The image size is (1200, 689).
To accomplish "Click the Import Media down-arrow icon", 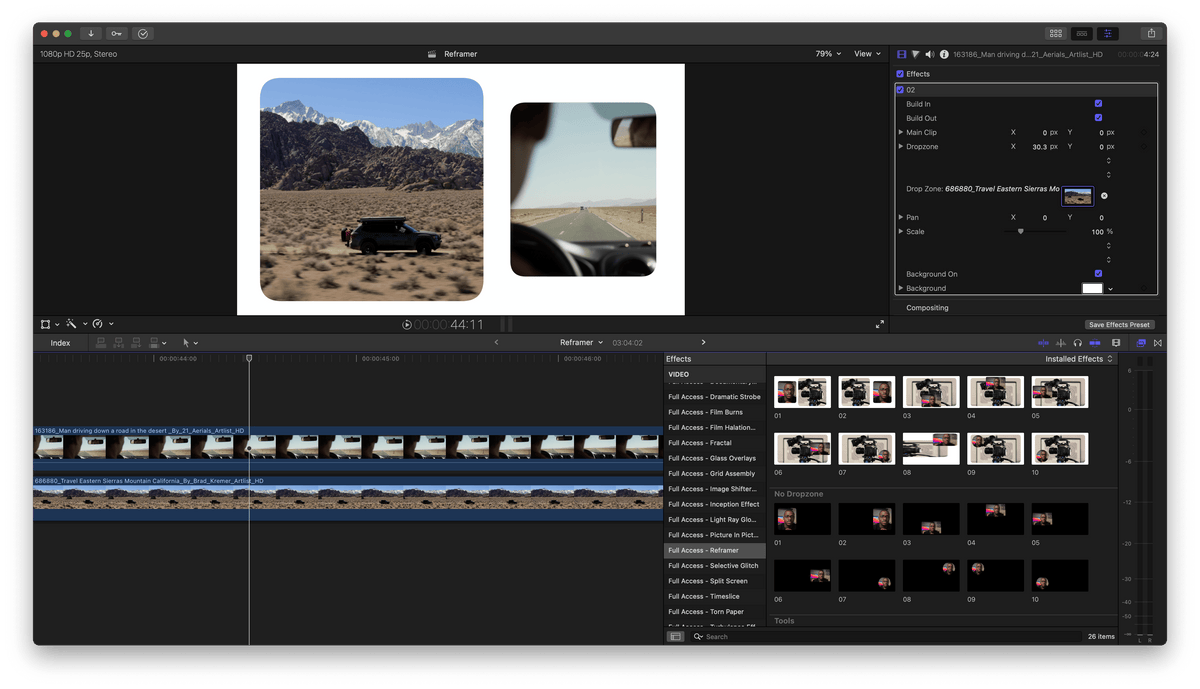I will click(x=91, y=33).
